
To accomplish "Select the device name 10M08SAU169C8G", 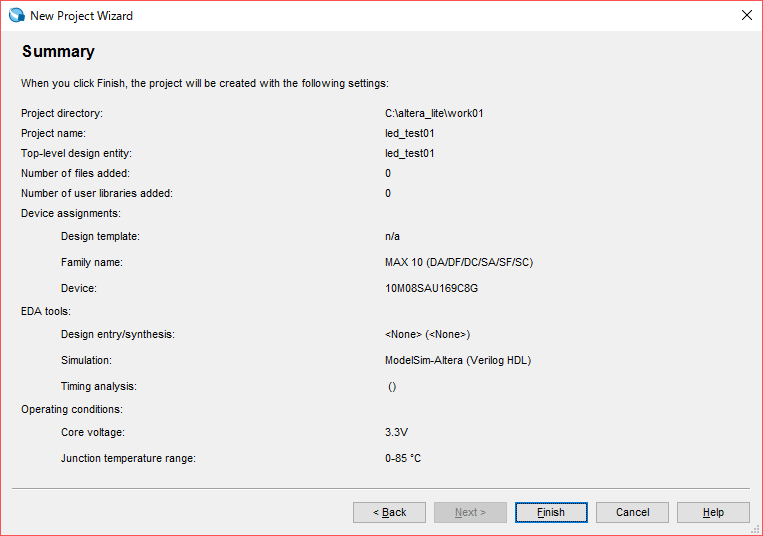I will [x=431, y=288].
